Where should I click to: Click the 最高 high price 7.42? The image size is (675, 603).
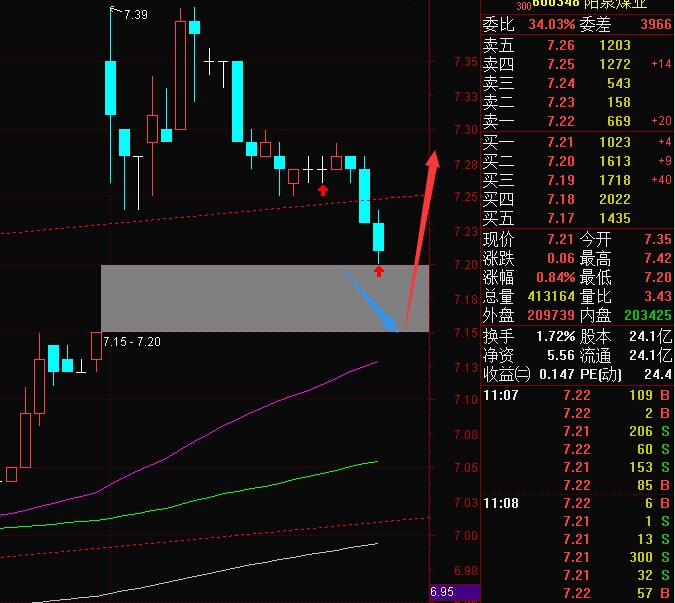click(x=657, y=258)
